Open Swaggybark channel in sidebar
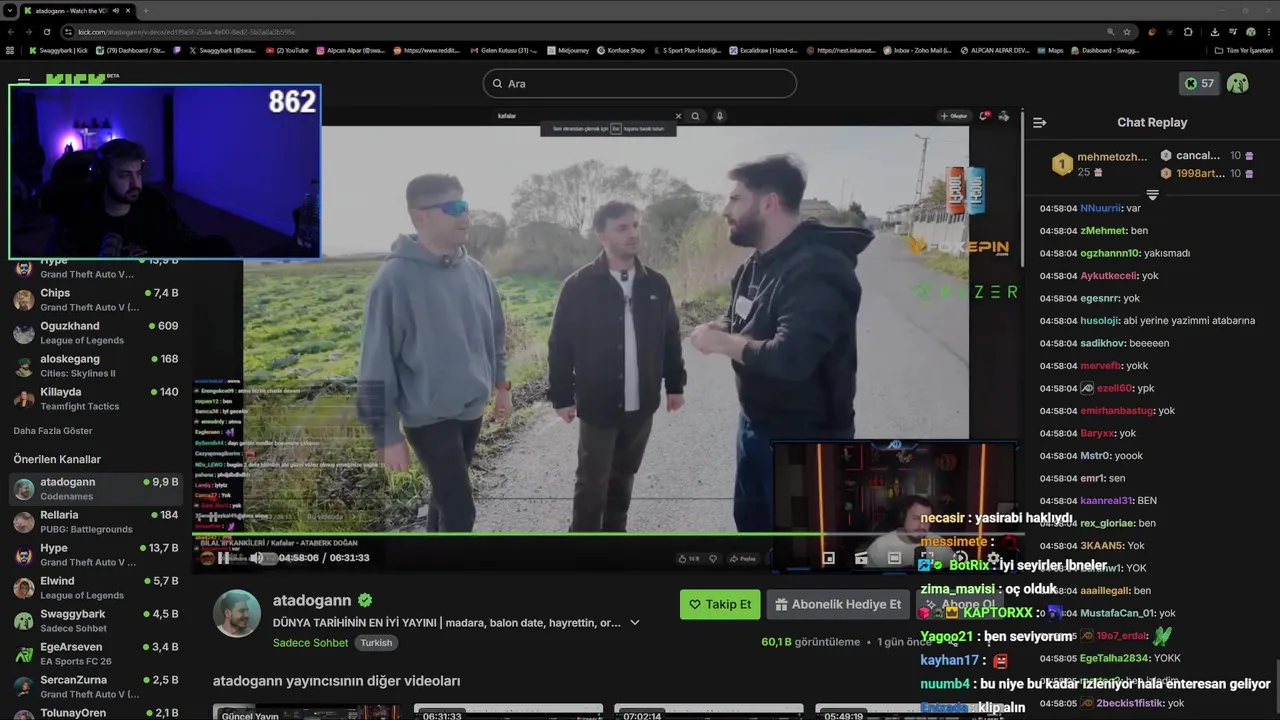Image resolution: width=1280 pixels, height=720 pixels. [x=96, y=621]
